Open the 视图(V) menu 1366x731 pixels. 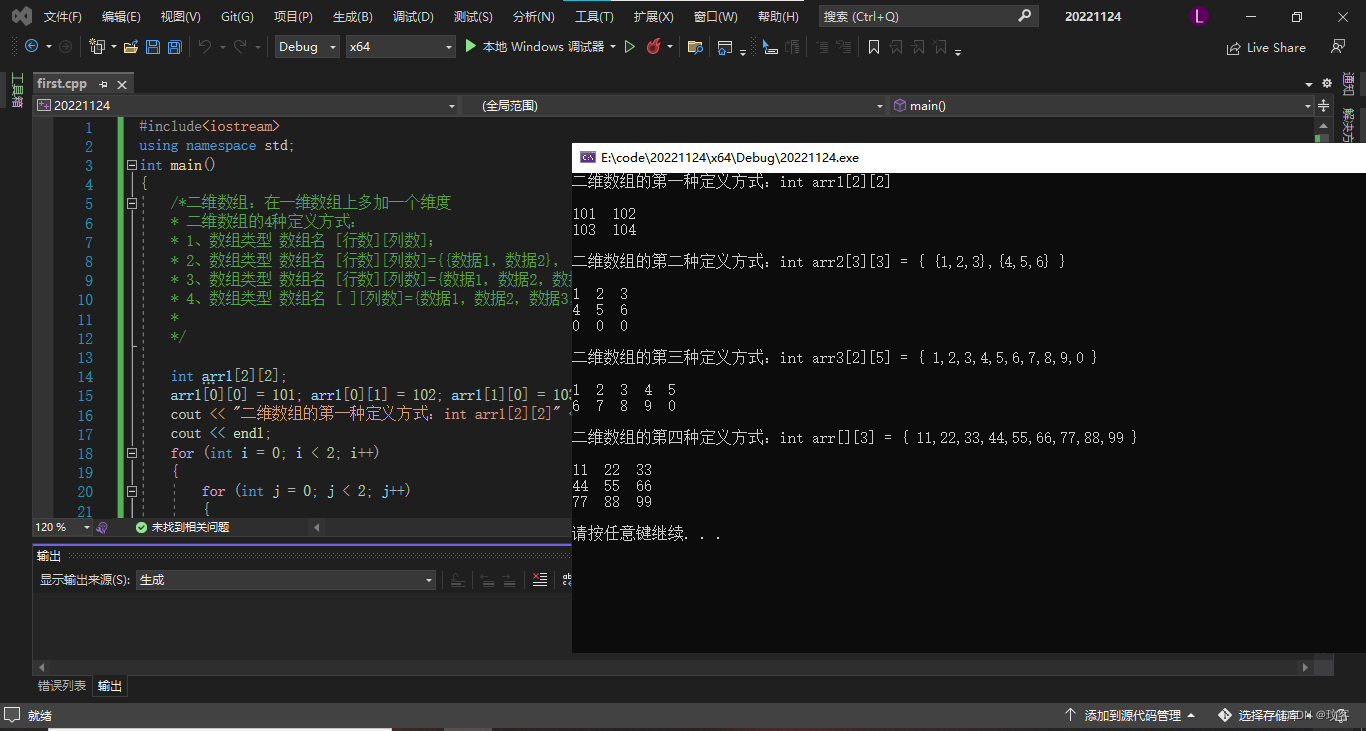pyautogui.click(x=180, y=16)
